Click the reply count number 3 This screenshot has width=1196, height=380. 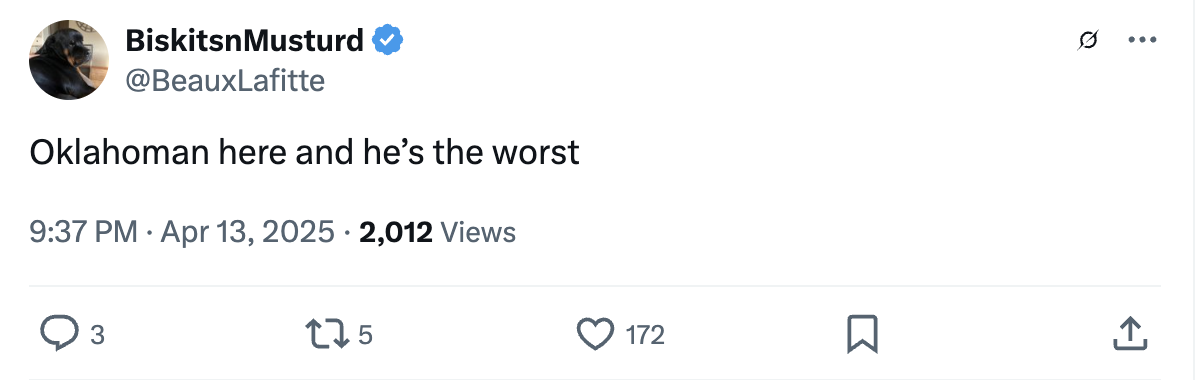coord(96,335)
